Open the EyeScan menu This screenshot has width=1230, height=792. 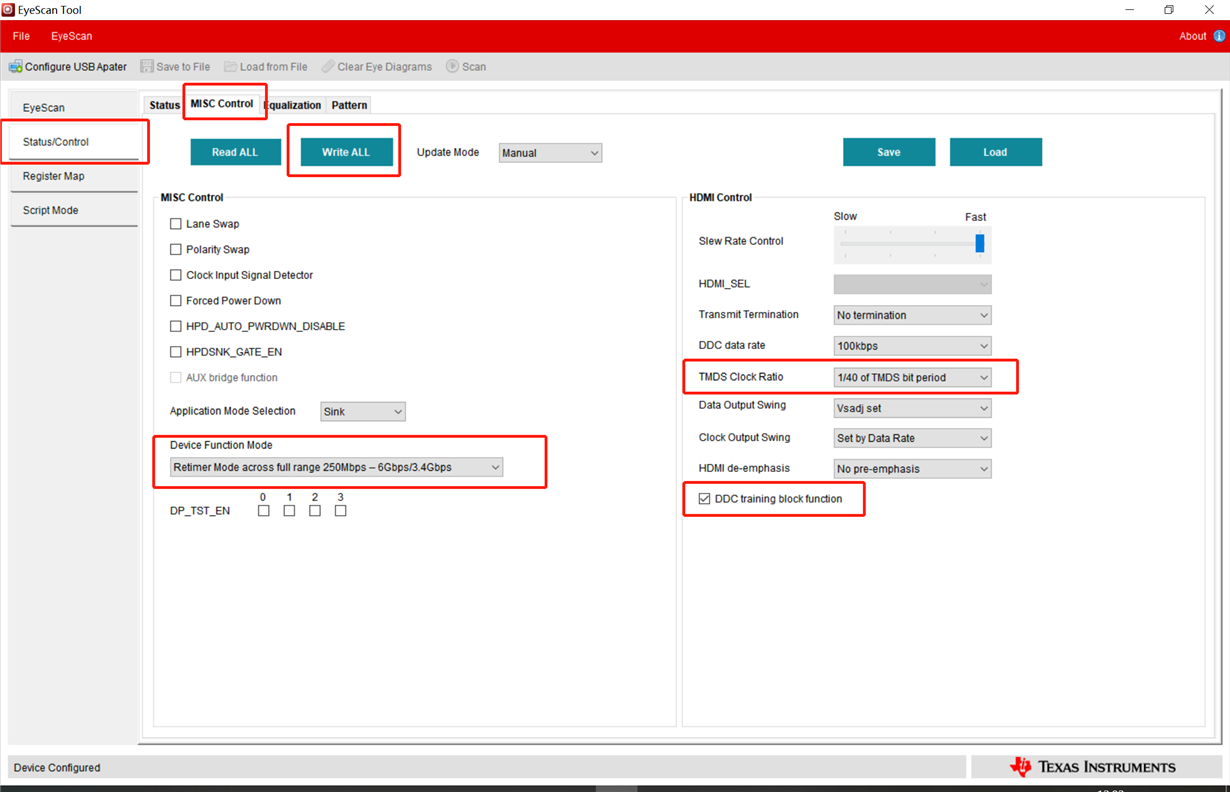click(x=72, y=36)
